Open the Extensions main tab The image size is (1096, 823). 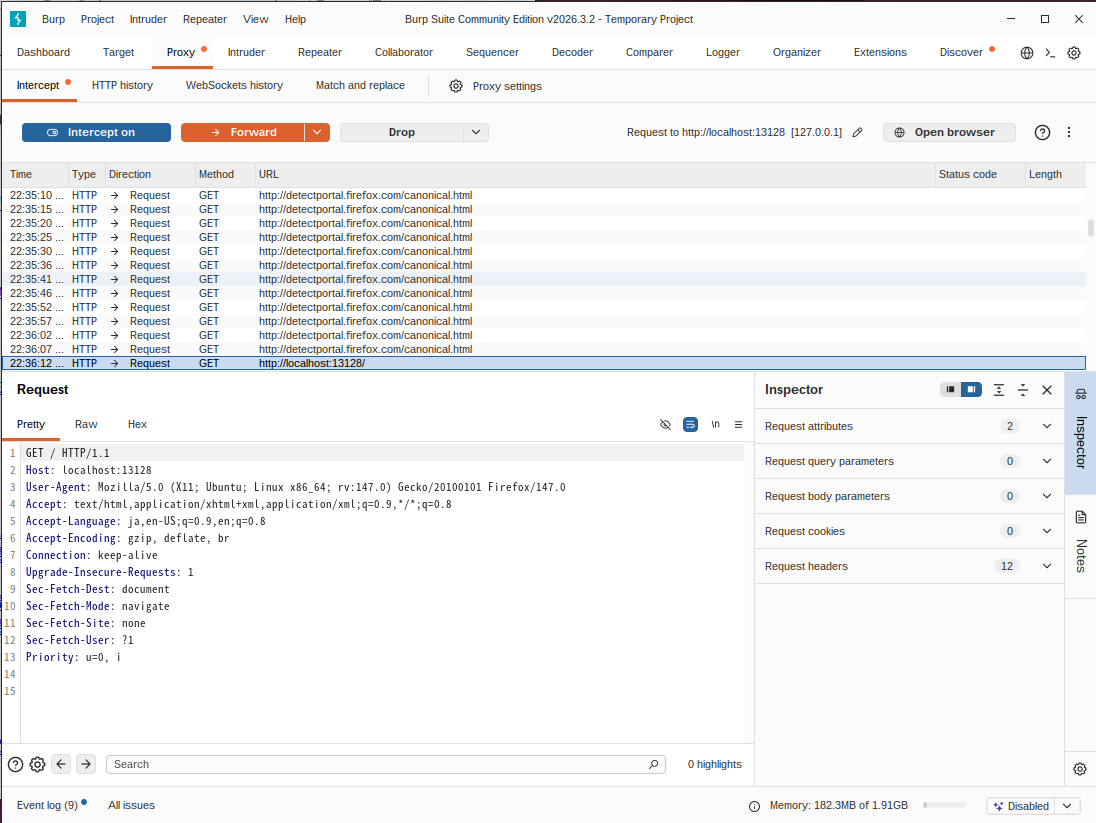pos(880,52)
